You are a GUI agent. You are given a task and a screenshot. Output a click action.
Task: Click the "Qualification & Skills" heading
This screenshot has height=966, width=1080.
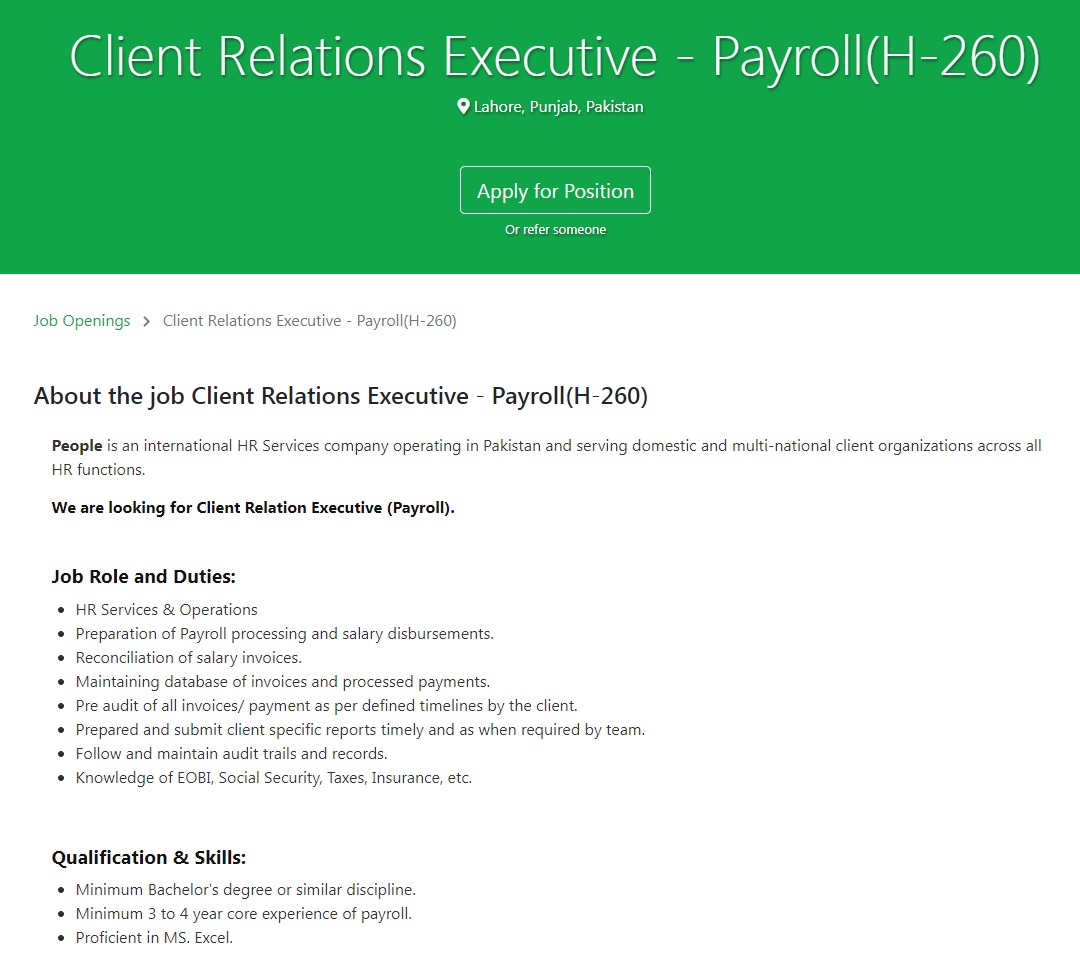pos(149,858)
